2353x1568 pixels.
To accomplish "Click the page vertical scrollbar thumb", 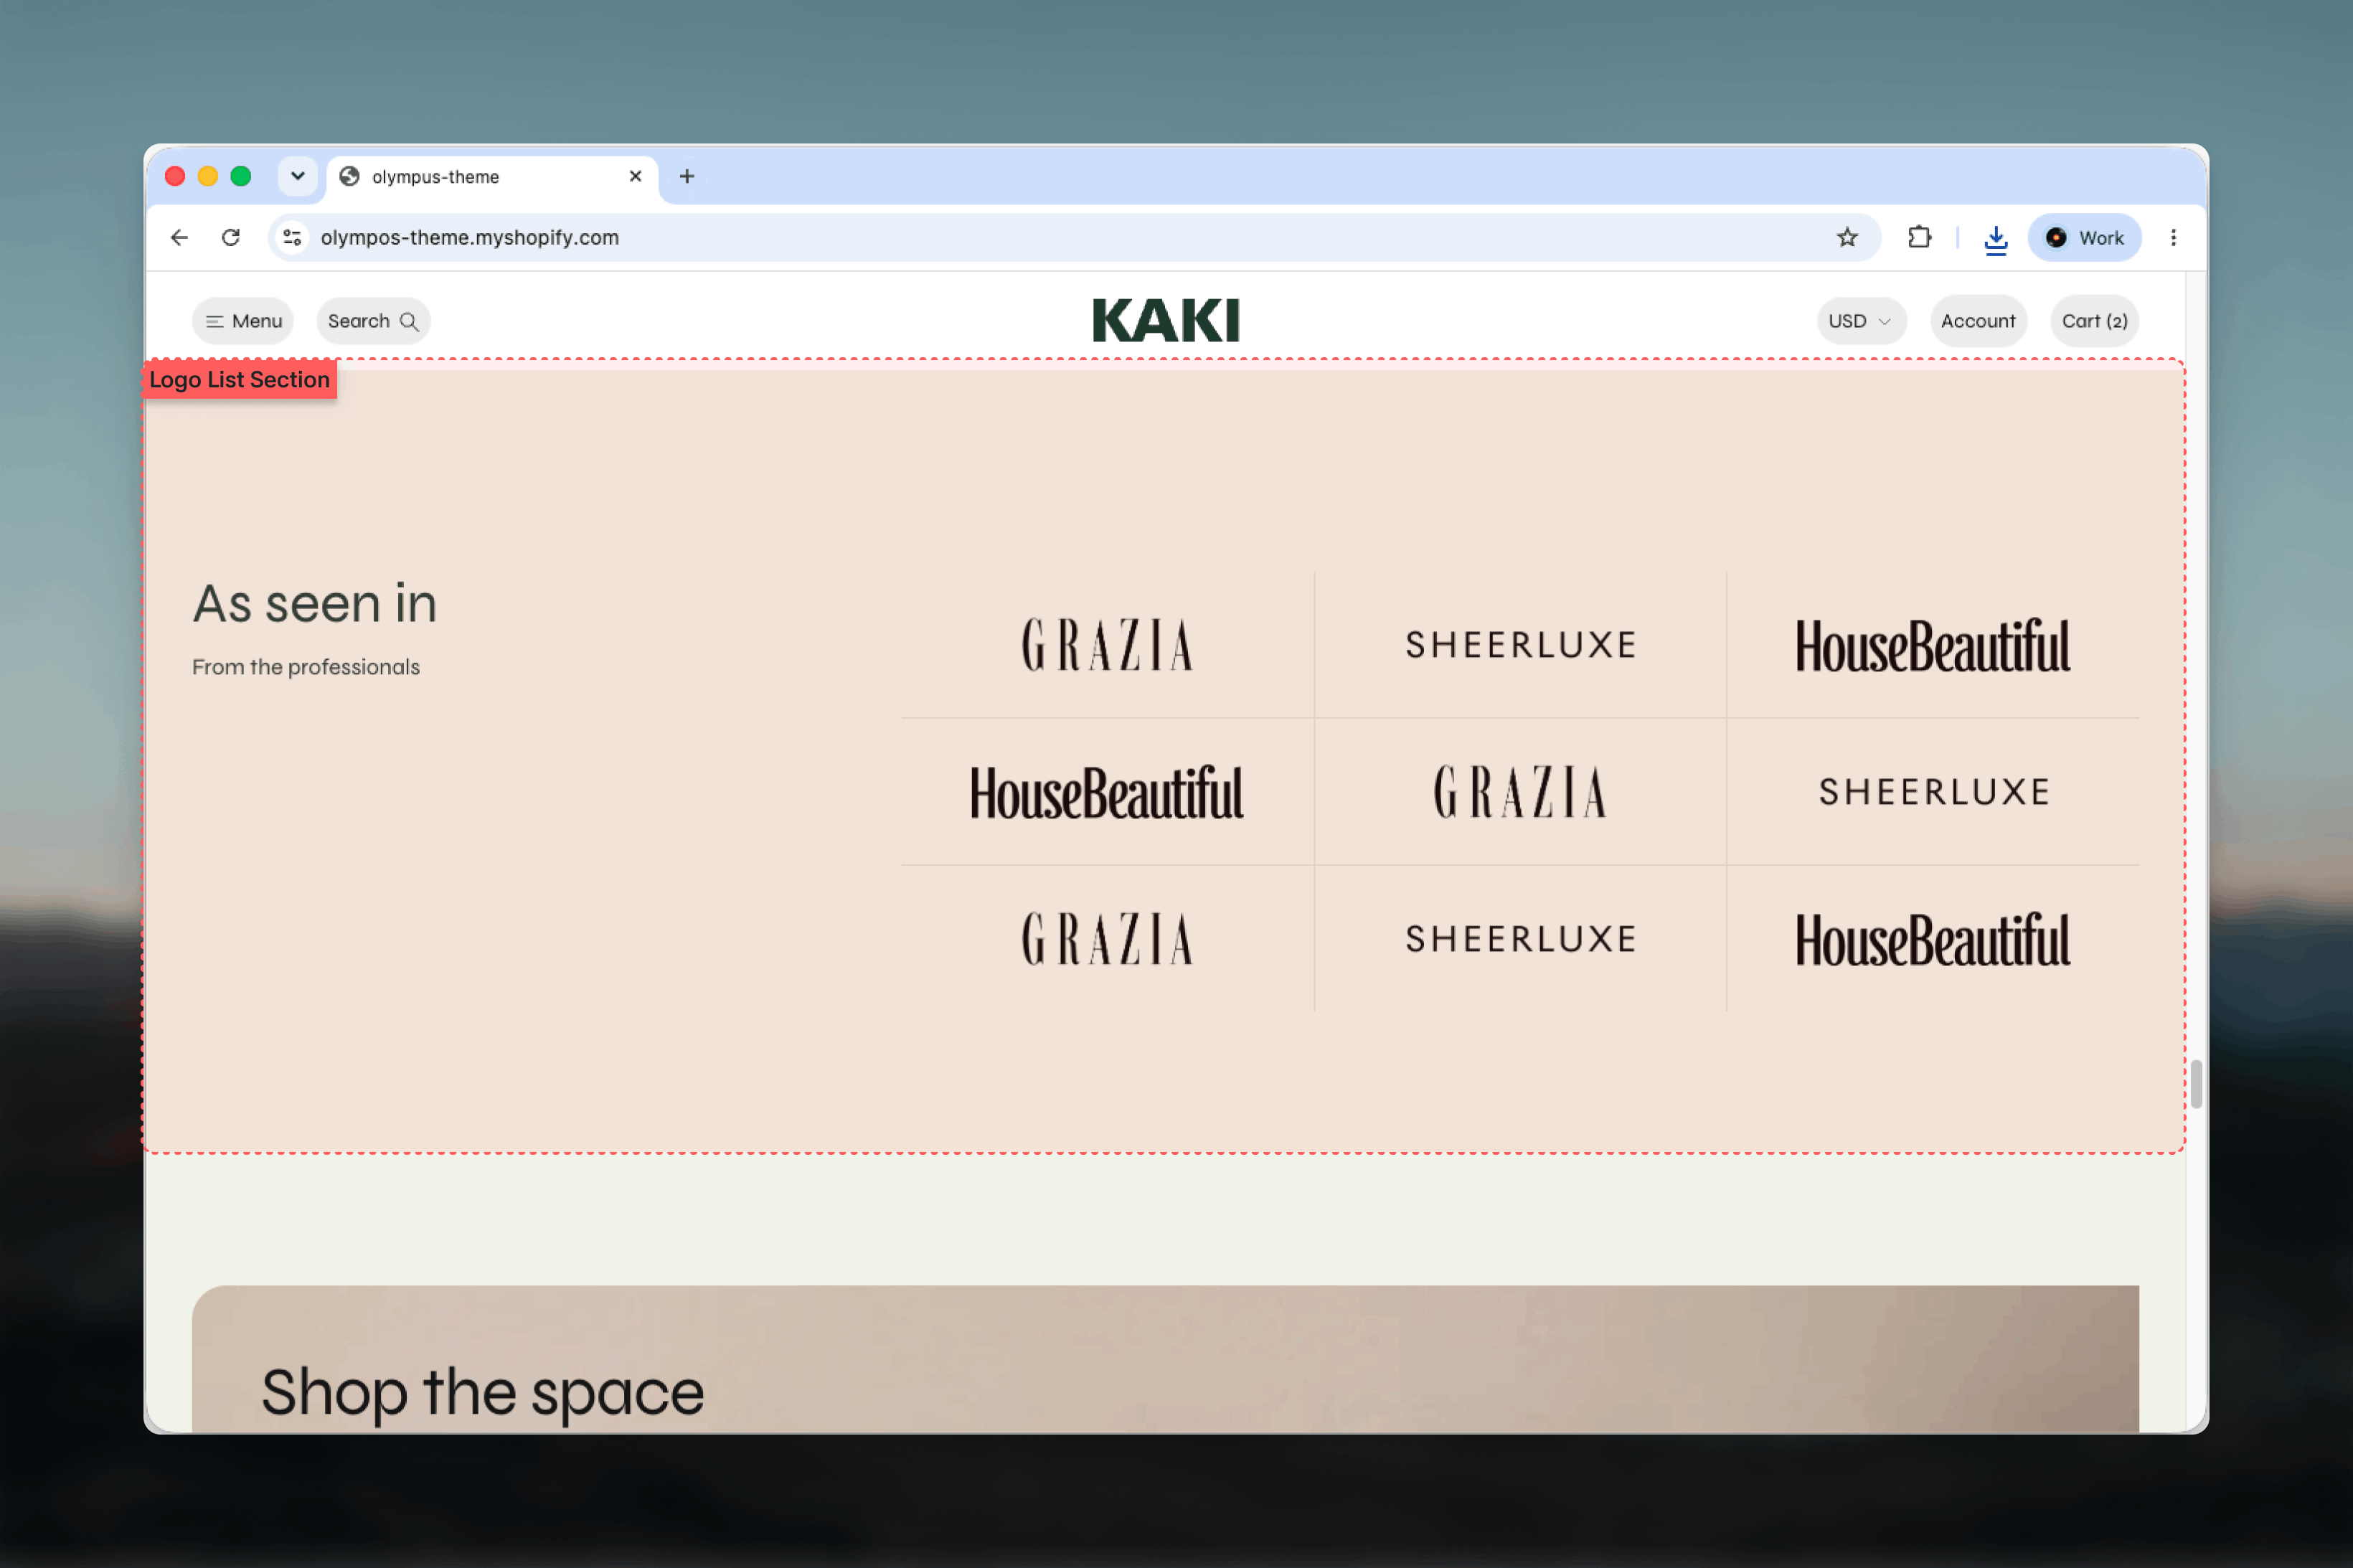I will [2196, 1084].
